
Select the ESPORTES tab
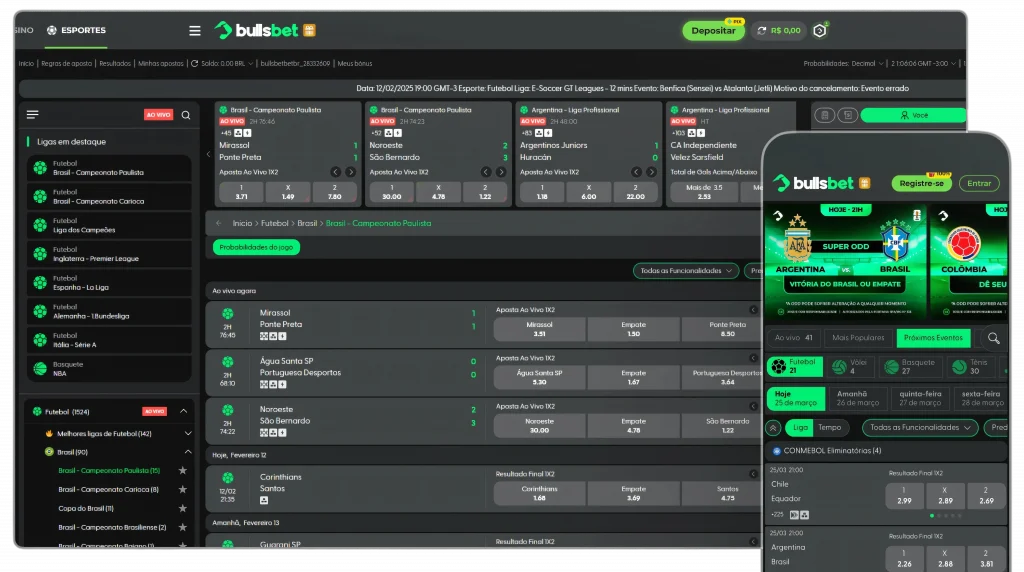[x=76, y=30]
